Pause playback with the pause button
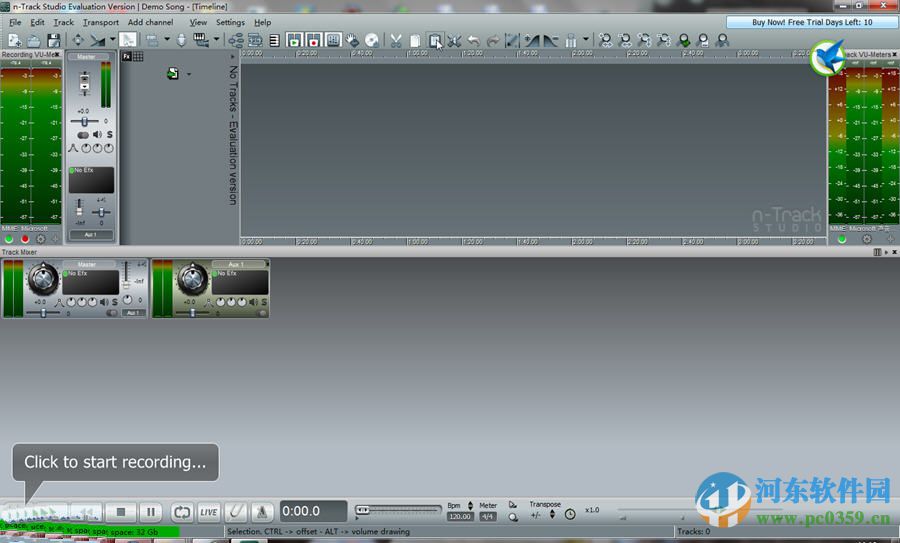The image size is (900, 543). pyautogui.click(x=150, y=511)
